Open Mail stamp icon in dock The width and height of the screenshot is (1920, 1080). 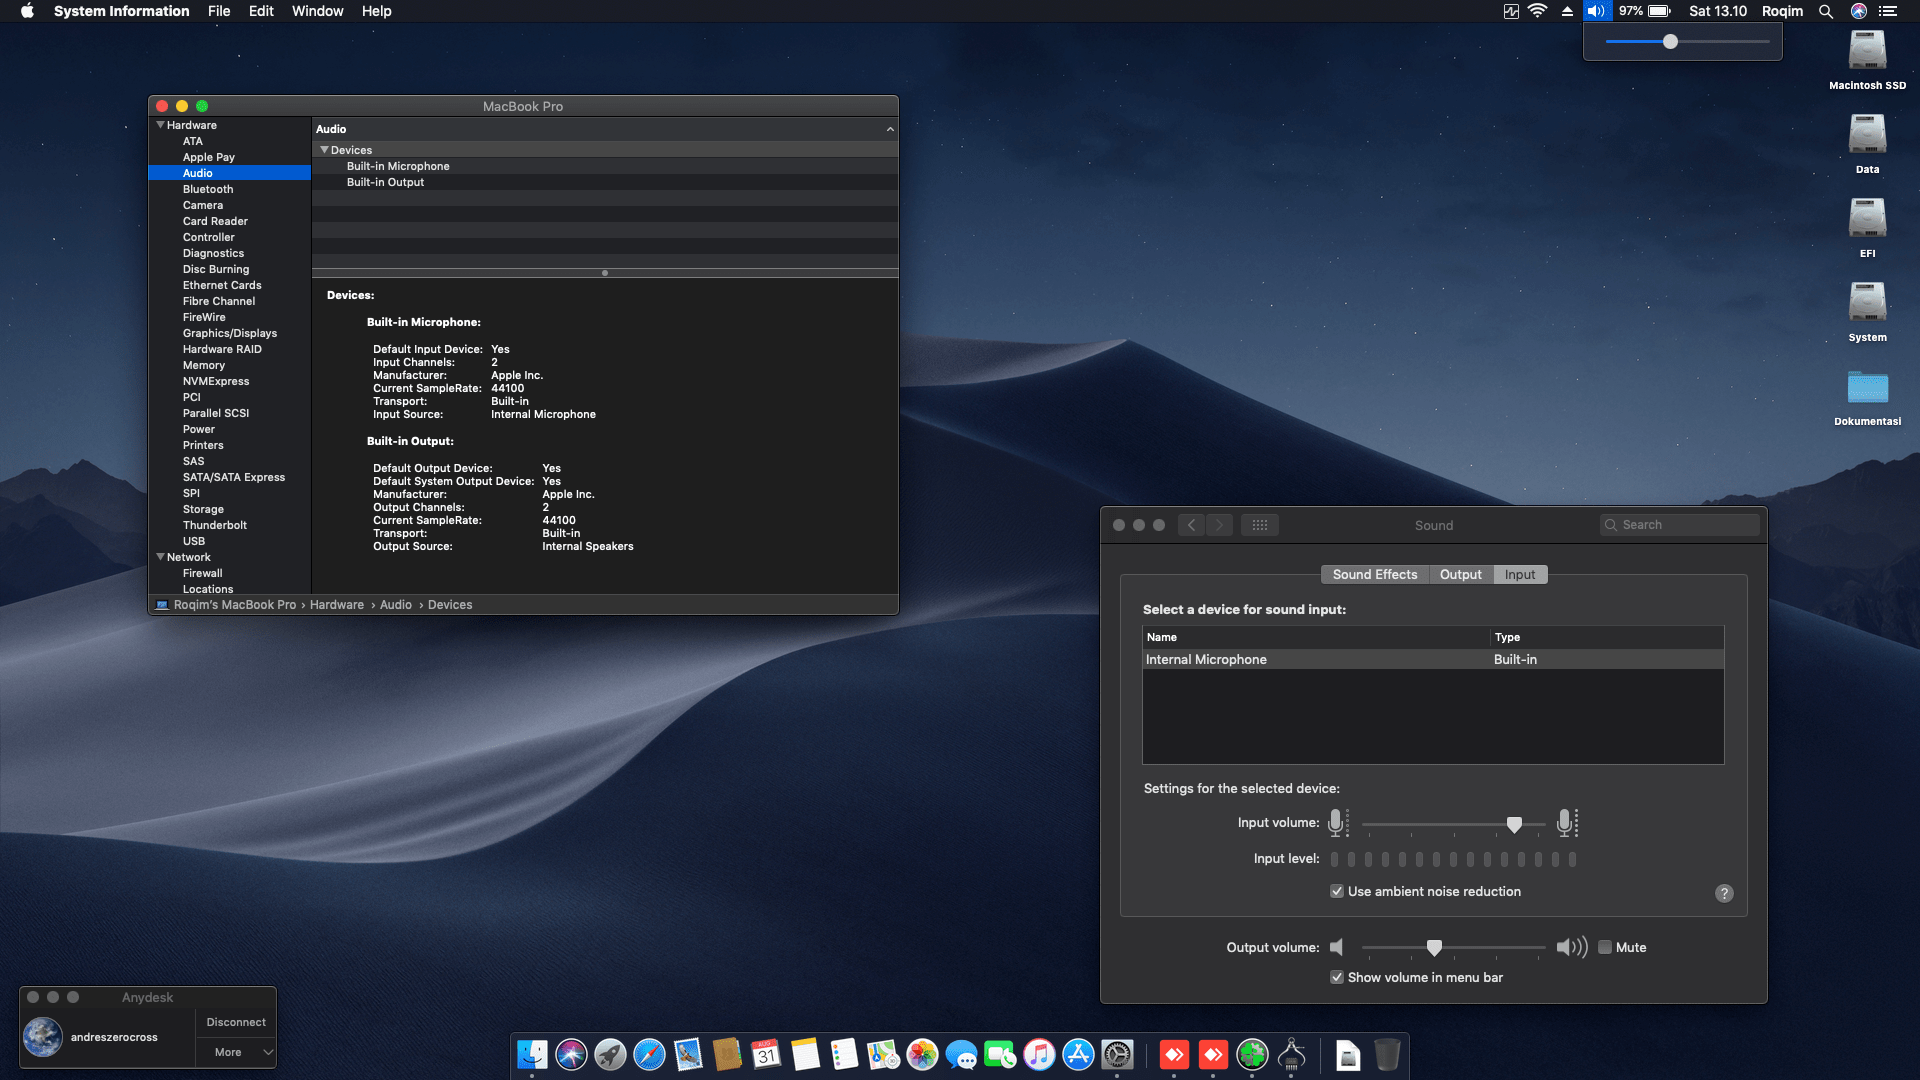(x=688, y=1054)
